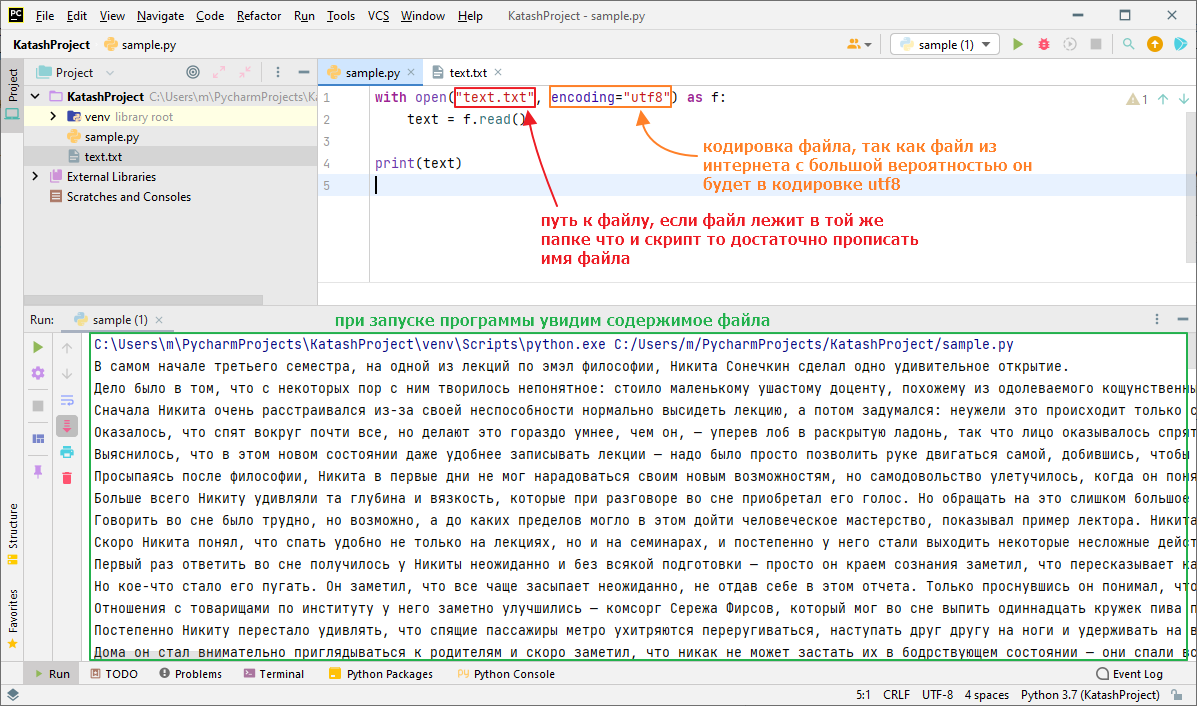Go to previous highlighted error arrow
1197x706 pixels.
[1163, 98]
